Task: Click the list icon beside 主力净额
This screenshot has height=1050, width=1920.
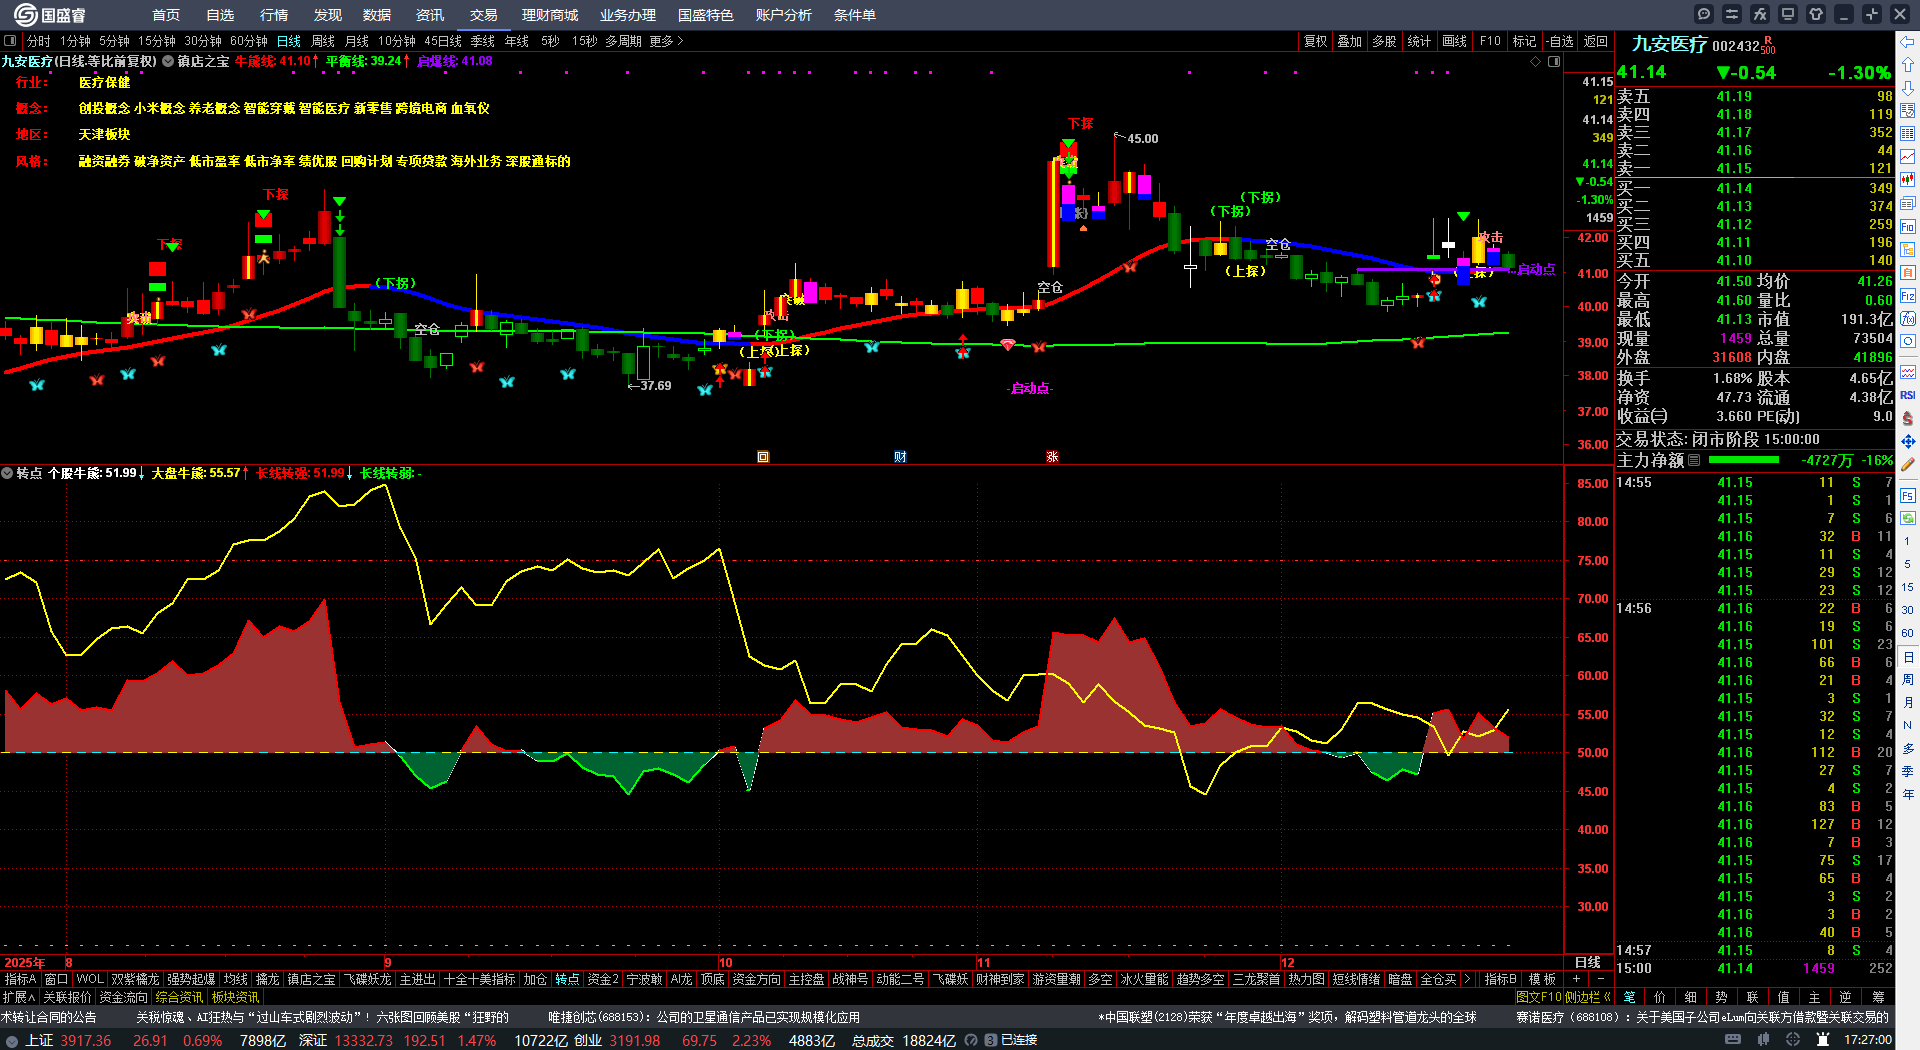Action: pos(1694,460)
